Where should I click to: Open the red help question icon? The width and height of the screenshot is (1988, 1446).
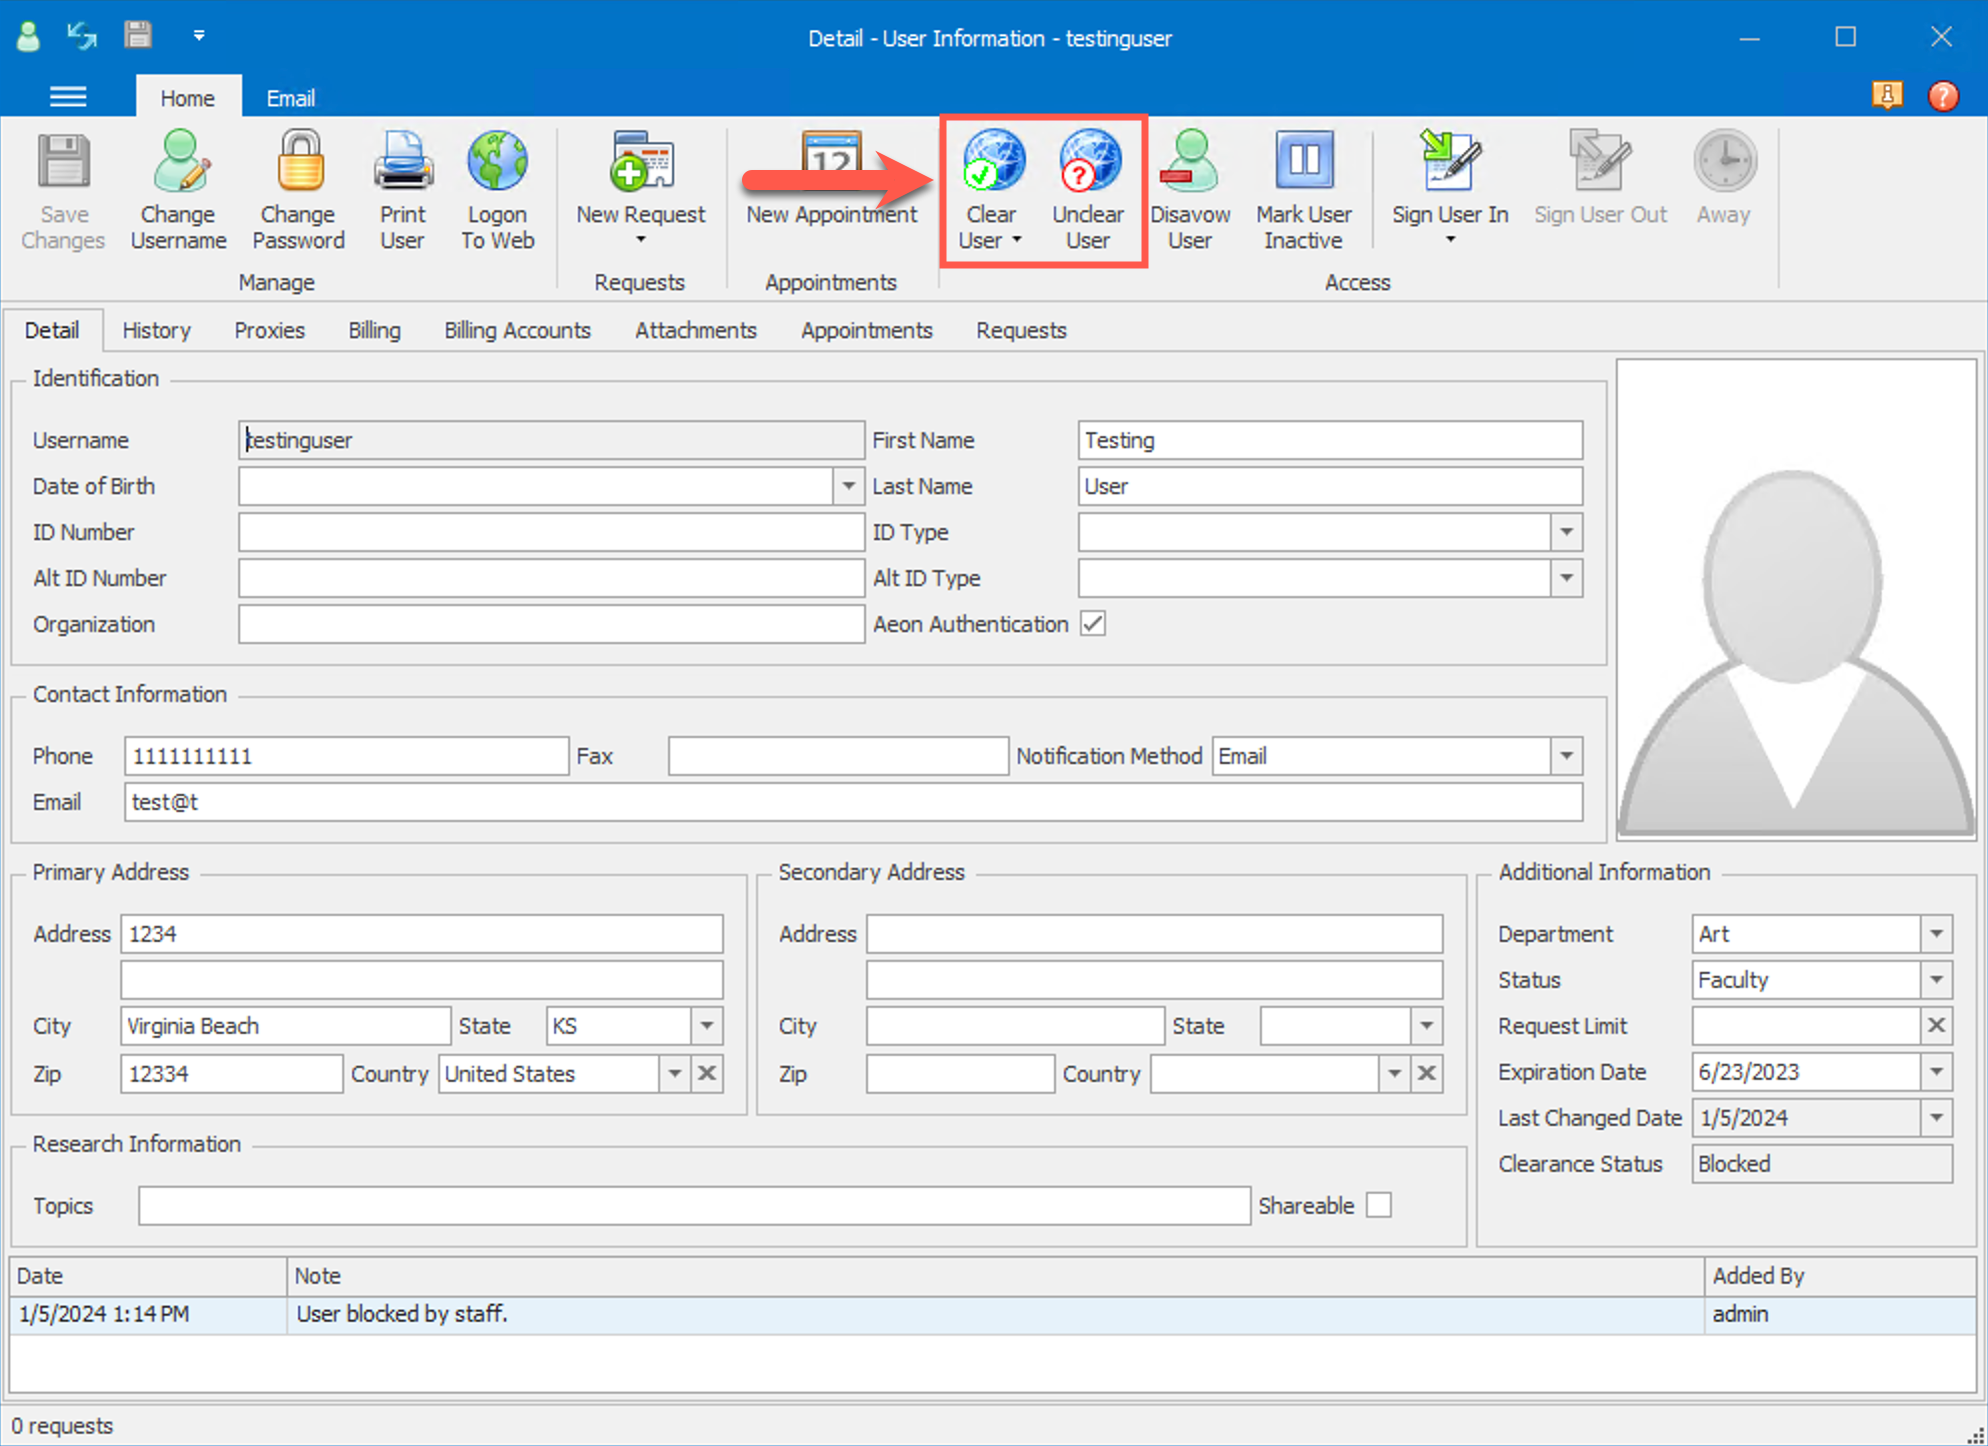tap(1942, 96)
